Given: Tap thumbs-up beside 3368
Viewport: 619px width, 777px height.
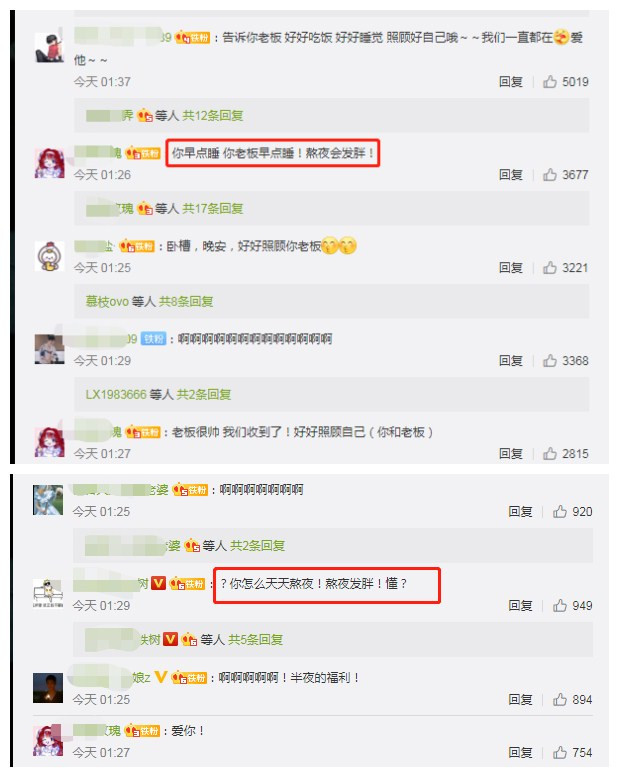Looking at the screenshot, I should pos(550,360).
